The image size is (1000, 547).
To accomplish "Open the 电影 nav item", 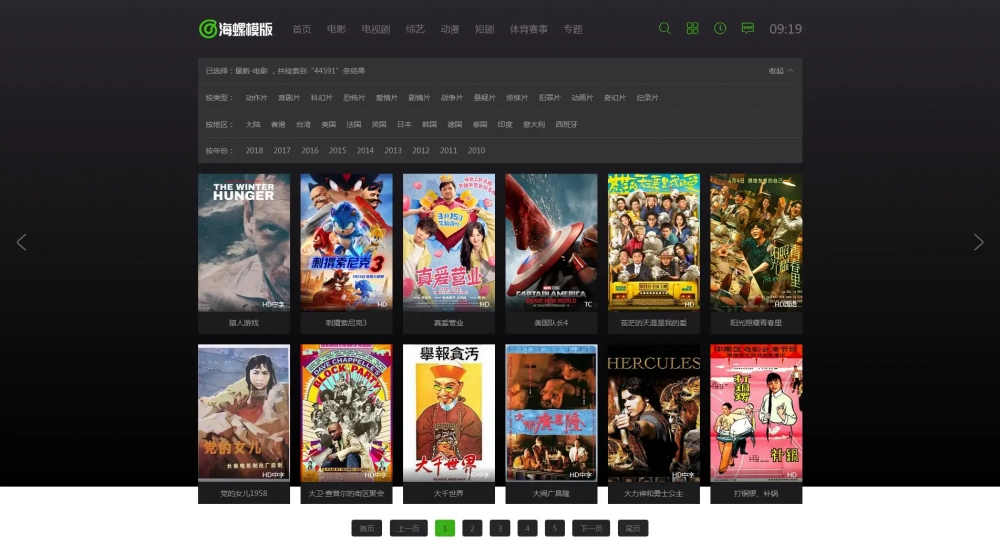I will click(336, 29).
